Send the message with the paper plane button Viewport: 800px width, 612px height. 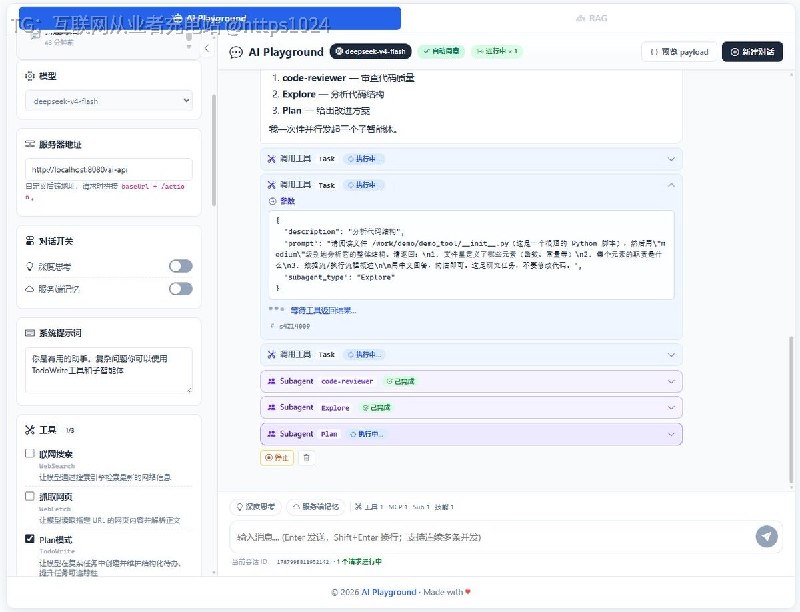pyautogui.click(x=766, y=537)
